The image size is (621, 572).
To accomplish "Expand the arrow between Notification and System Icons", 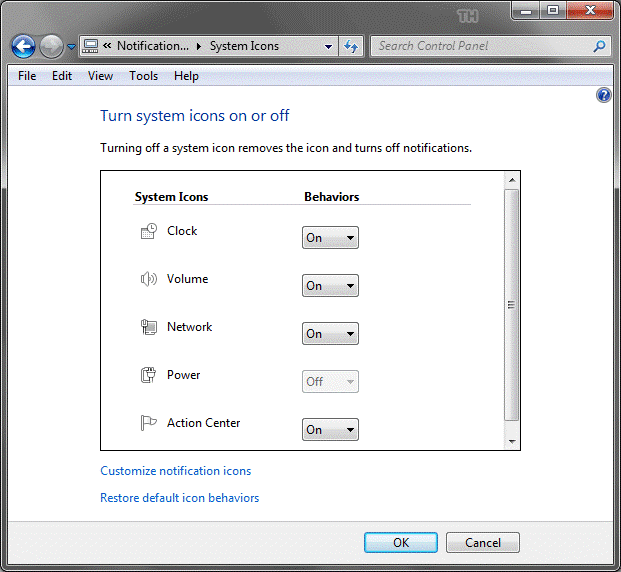I will pos(199,46).
